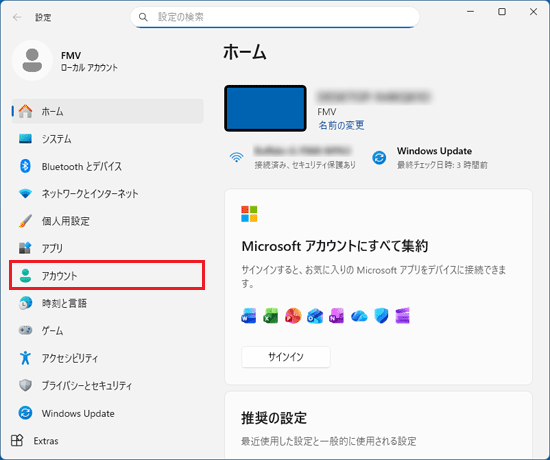550x460 pixels.
Task: Click the FMV ローカル アカウント profile header
Action: (x=65, y=60)
